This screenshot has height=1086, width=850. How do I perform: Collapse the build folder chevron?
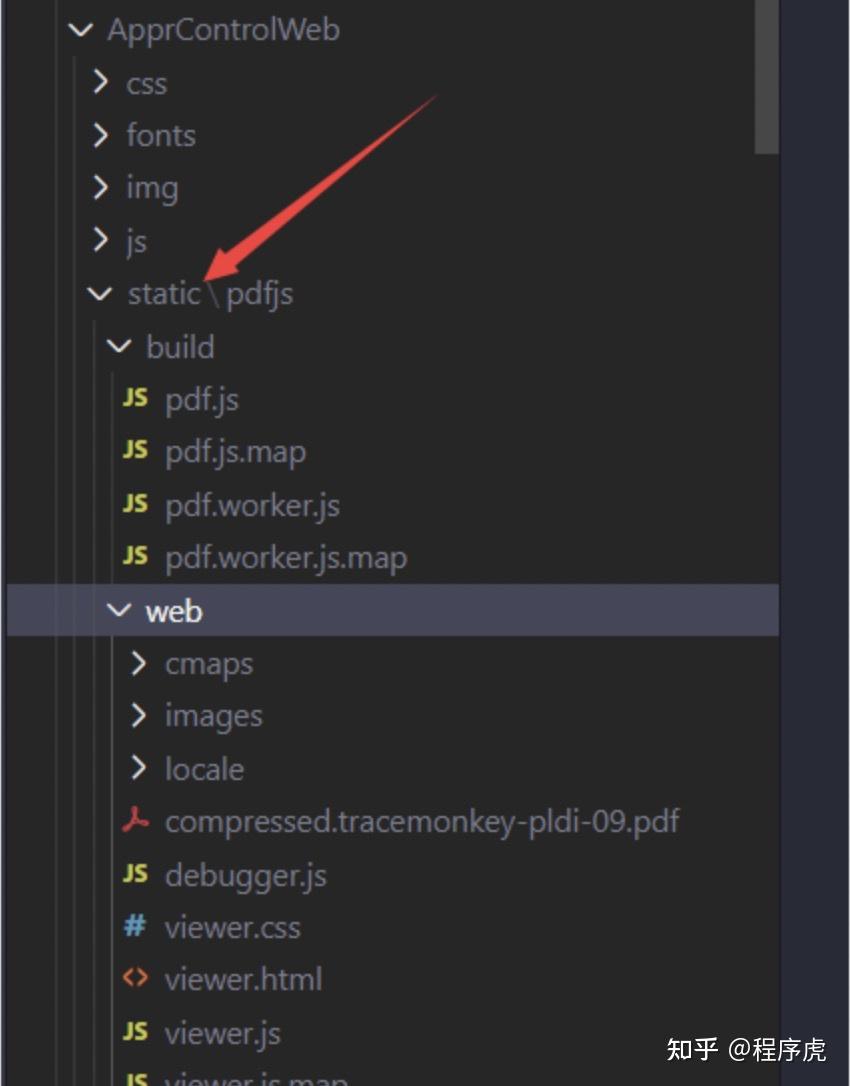point(119,346)
